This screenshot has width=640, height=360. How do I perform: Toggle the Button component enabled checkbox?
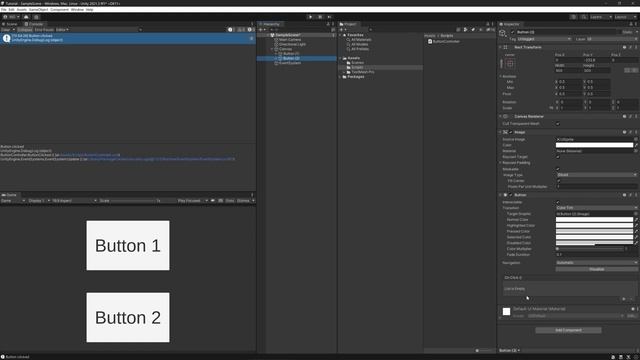pyautogui.click(x=511, y=195)
